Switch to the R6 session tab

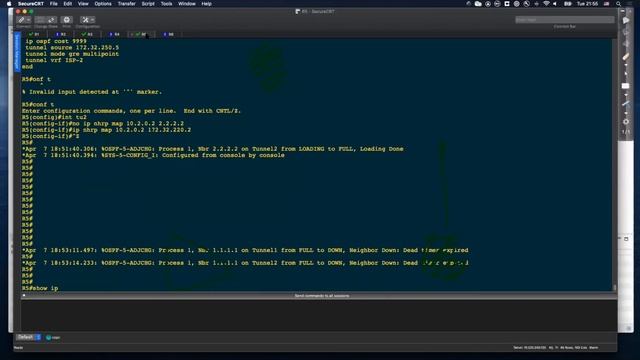(x=168, y=34)
